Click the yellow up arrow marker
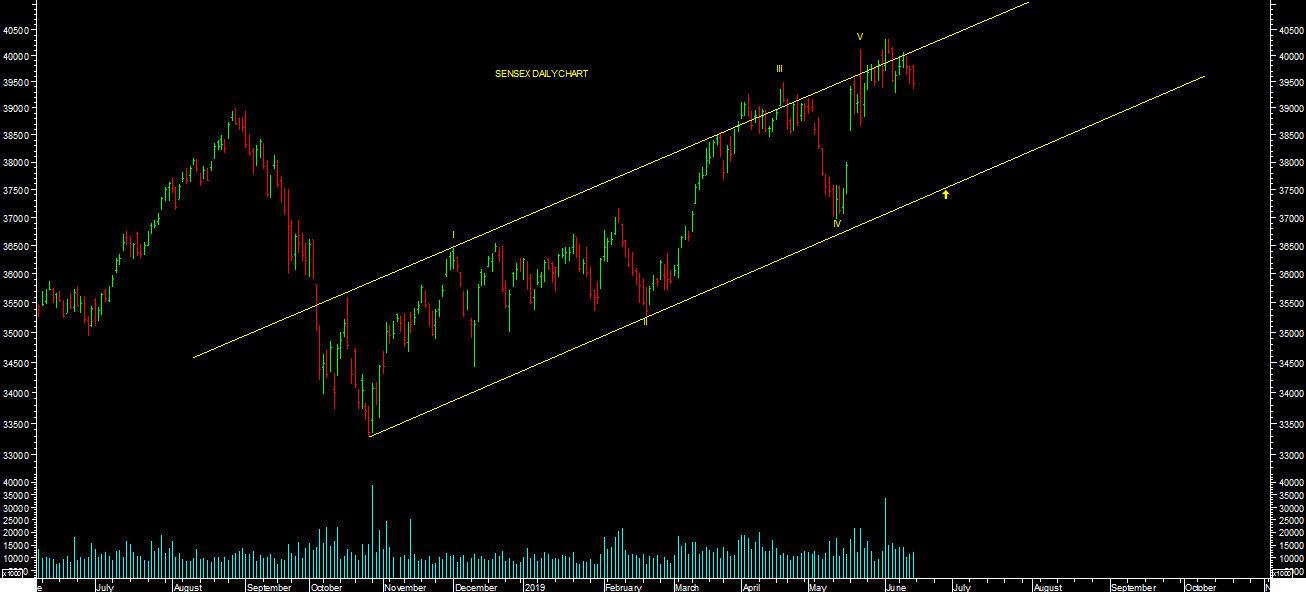The height and width of the screenshot is (592, 1306). point(945,194)
